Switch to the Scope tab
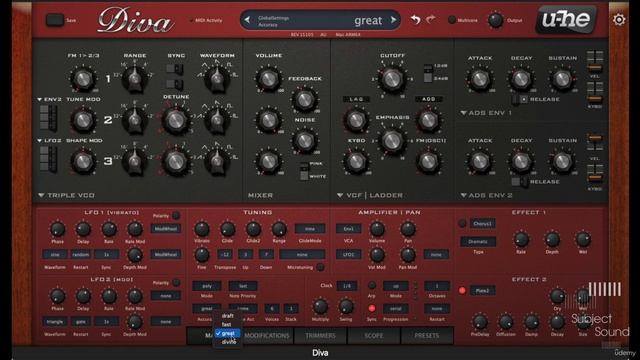The height and width of the screenshot is (360, 640). click(x=373, y=336)
